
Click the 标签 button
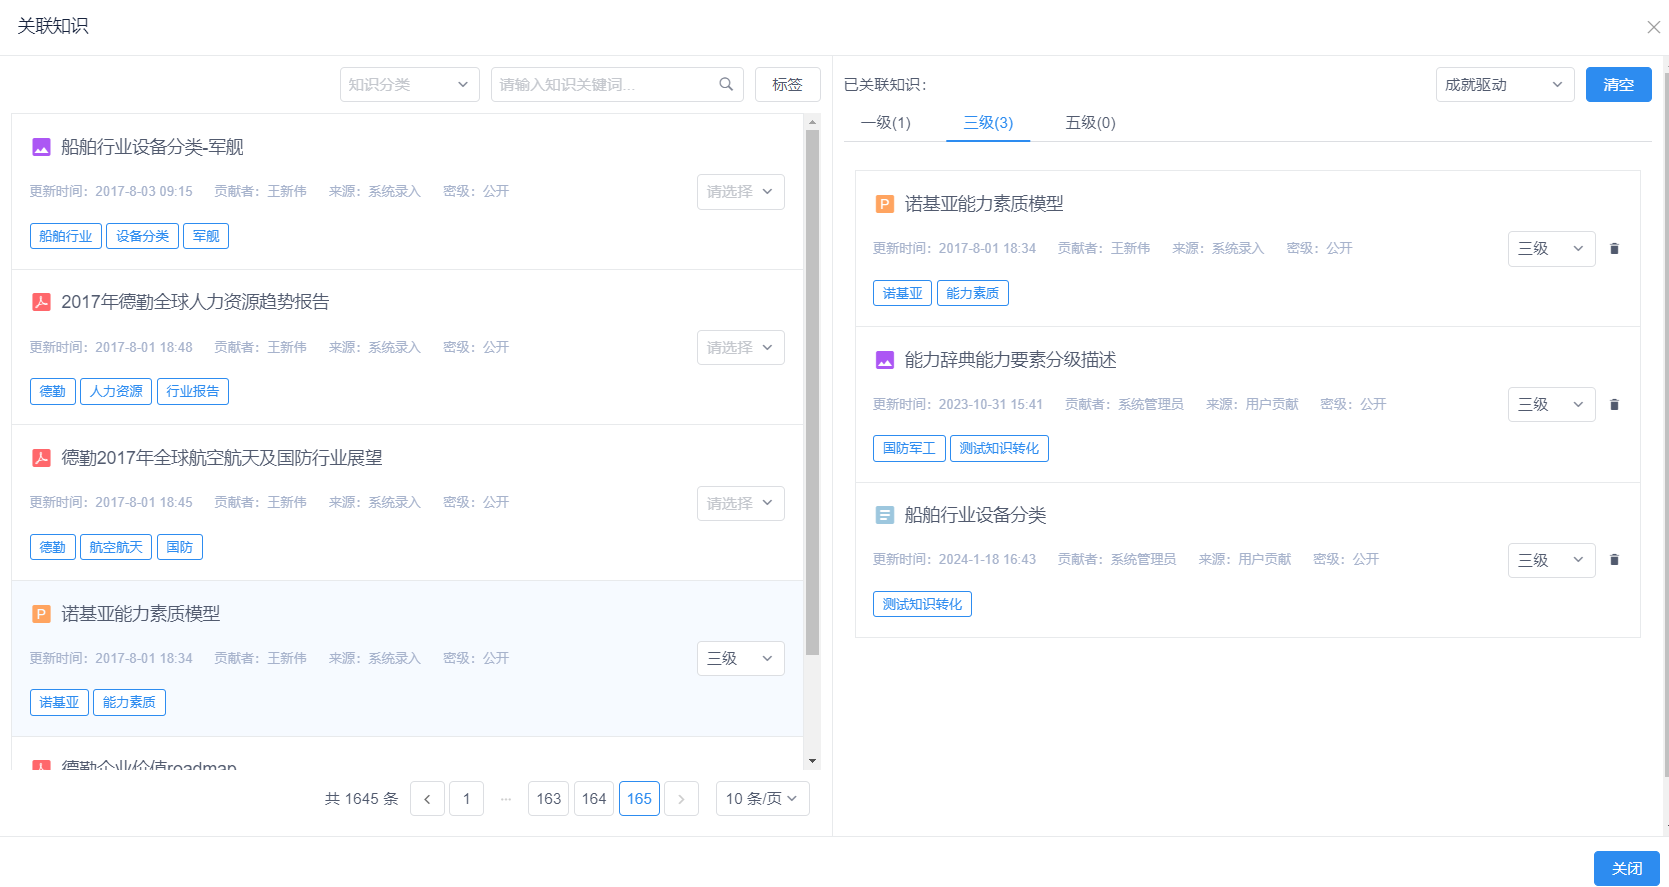point(787,85)
